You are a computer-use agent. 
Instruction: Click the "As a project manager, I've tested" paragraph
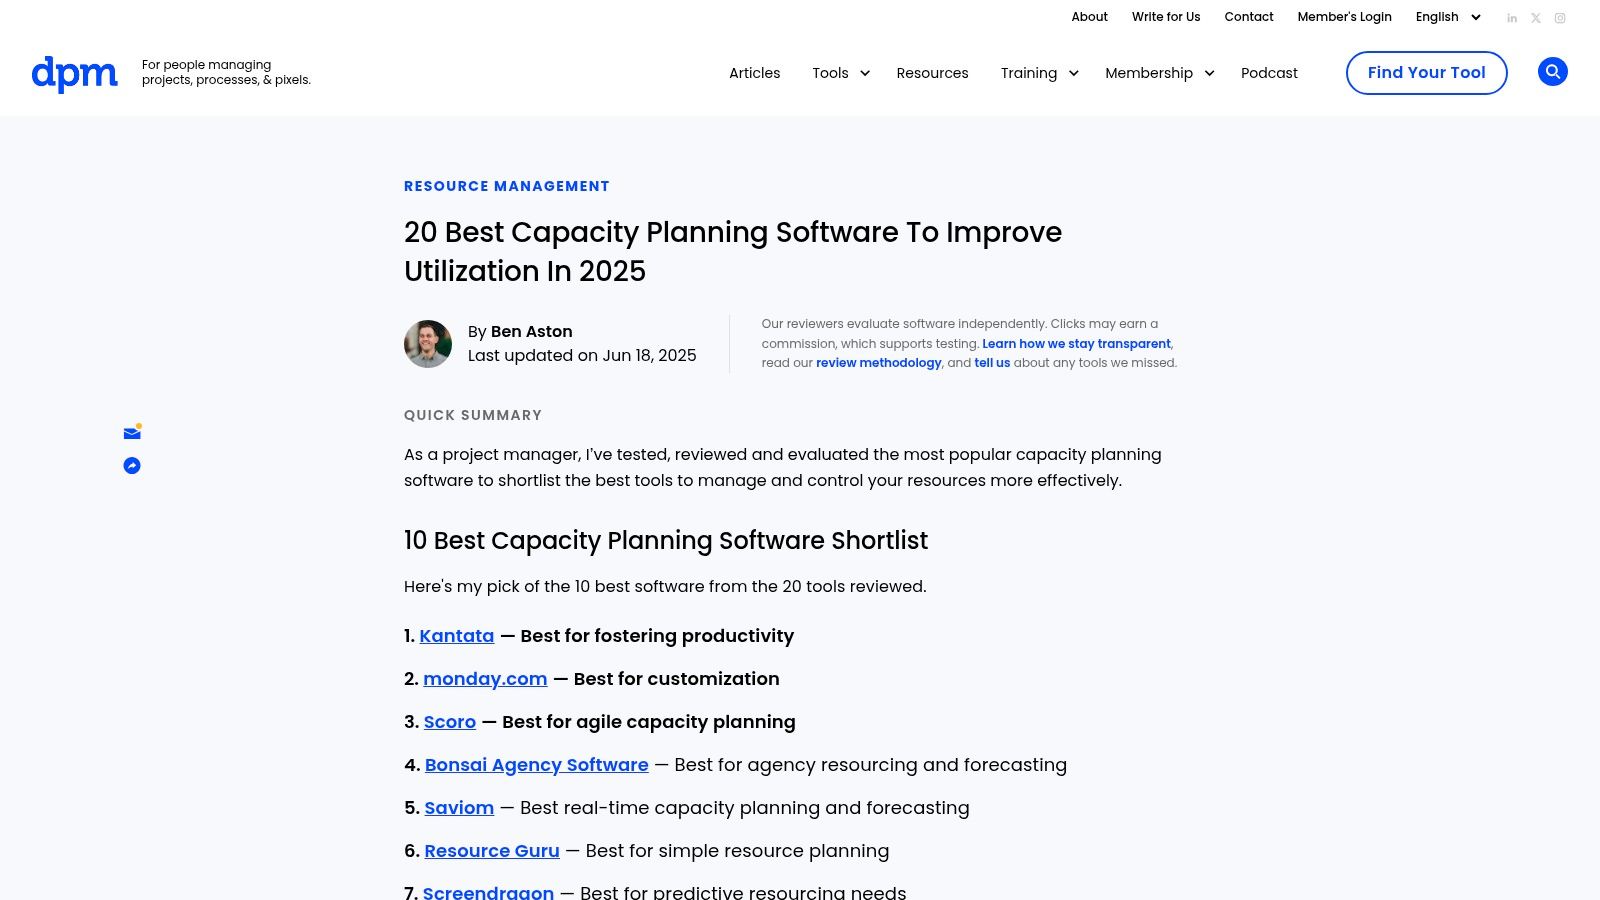tap(783, 468)
